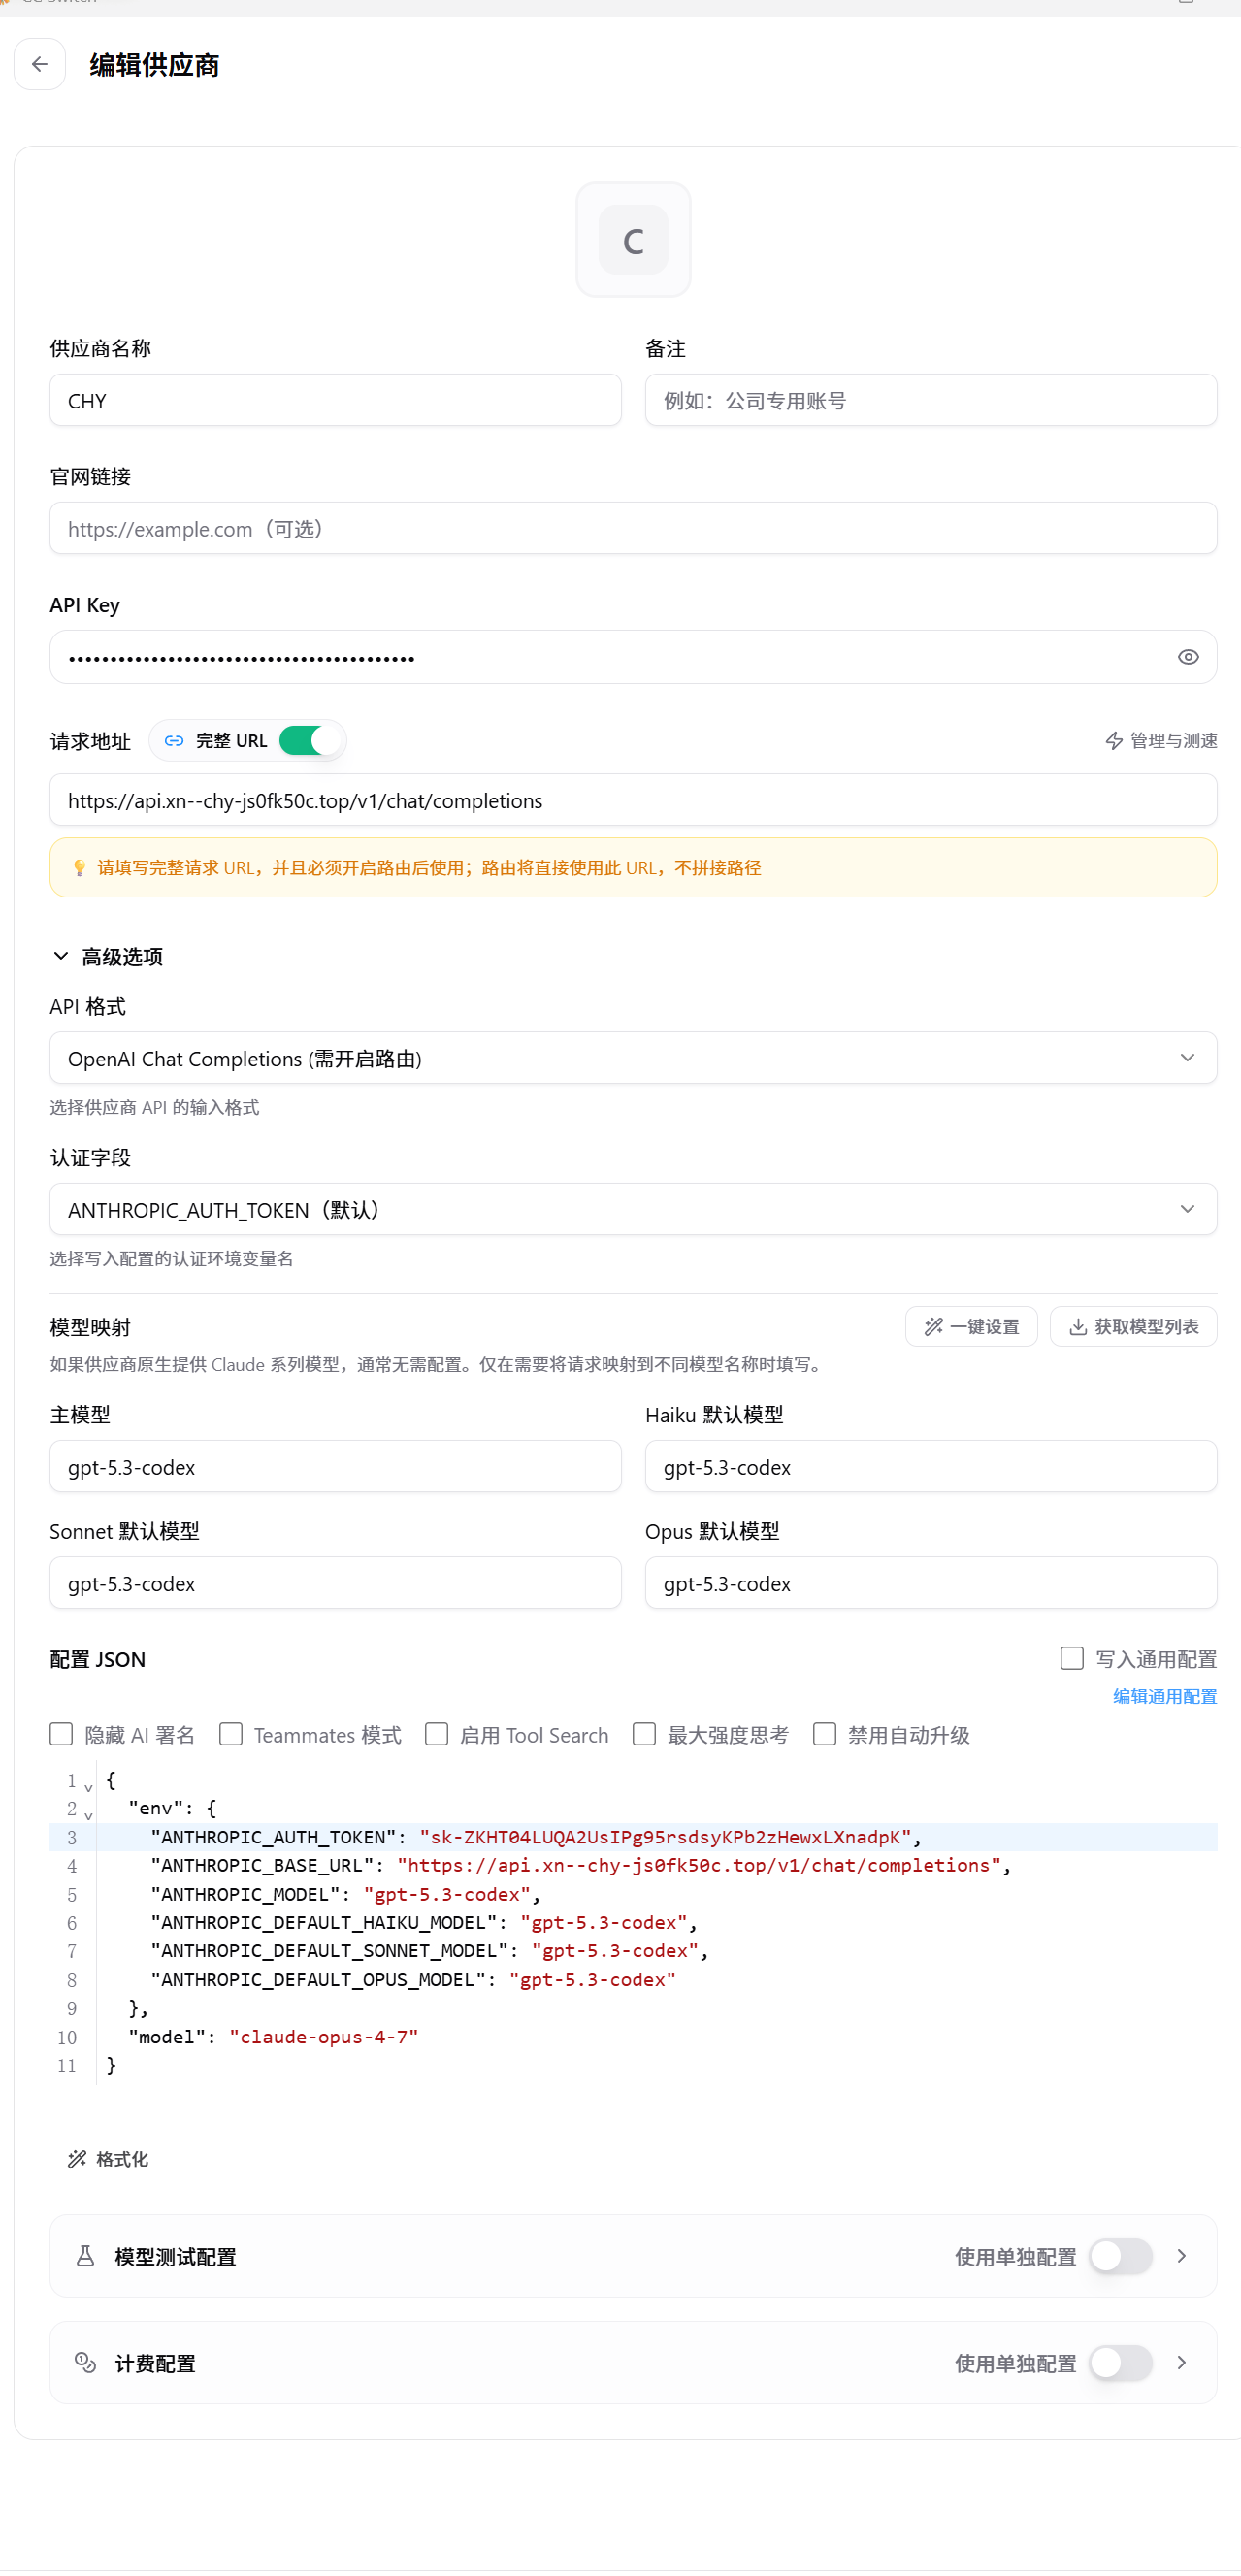Check 启用 Tool Search checkbox

click(437, 1734)
